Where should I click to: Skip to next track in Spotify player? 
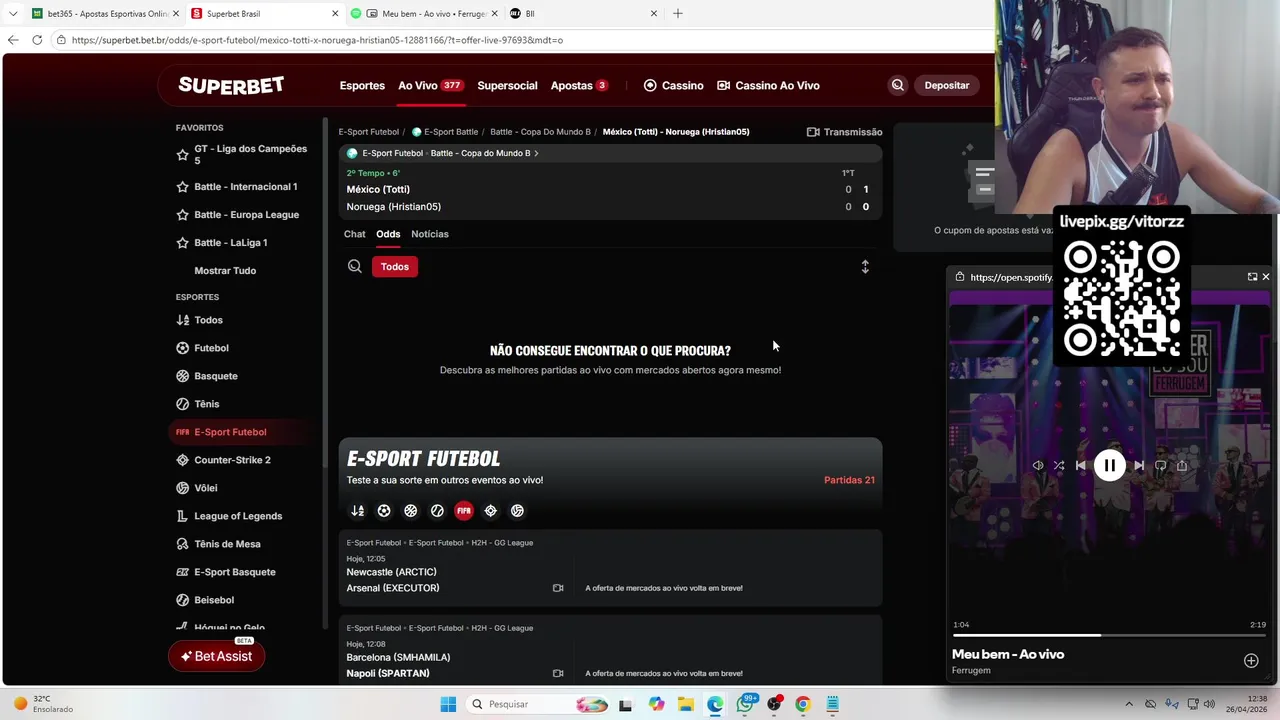pyautogui.click(x=1139, y=466)
